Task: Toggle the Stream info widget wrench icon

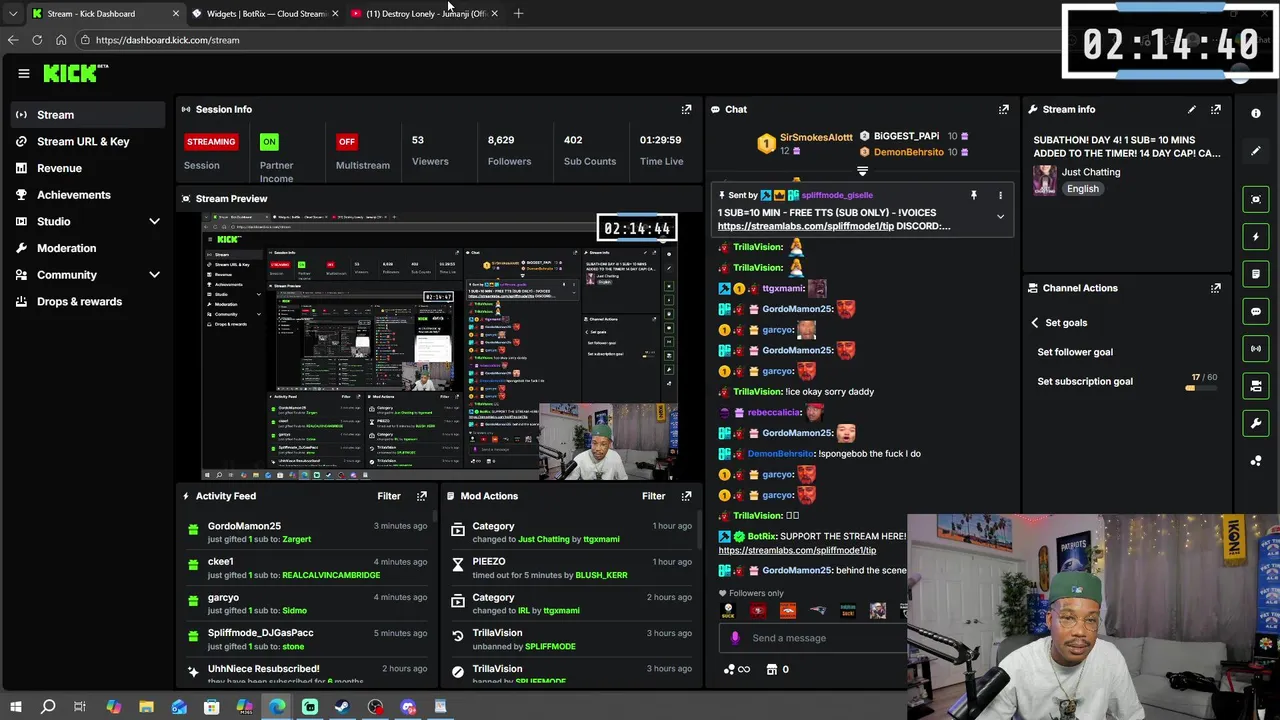Action: pyautogui.click(x=1256, y=423)
